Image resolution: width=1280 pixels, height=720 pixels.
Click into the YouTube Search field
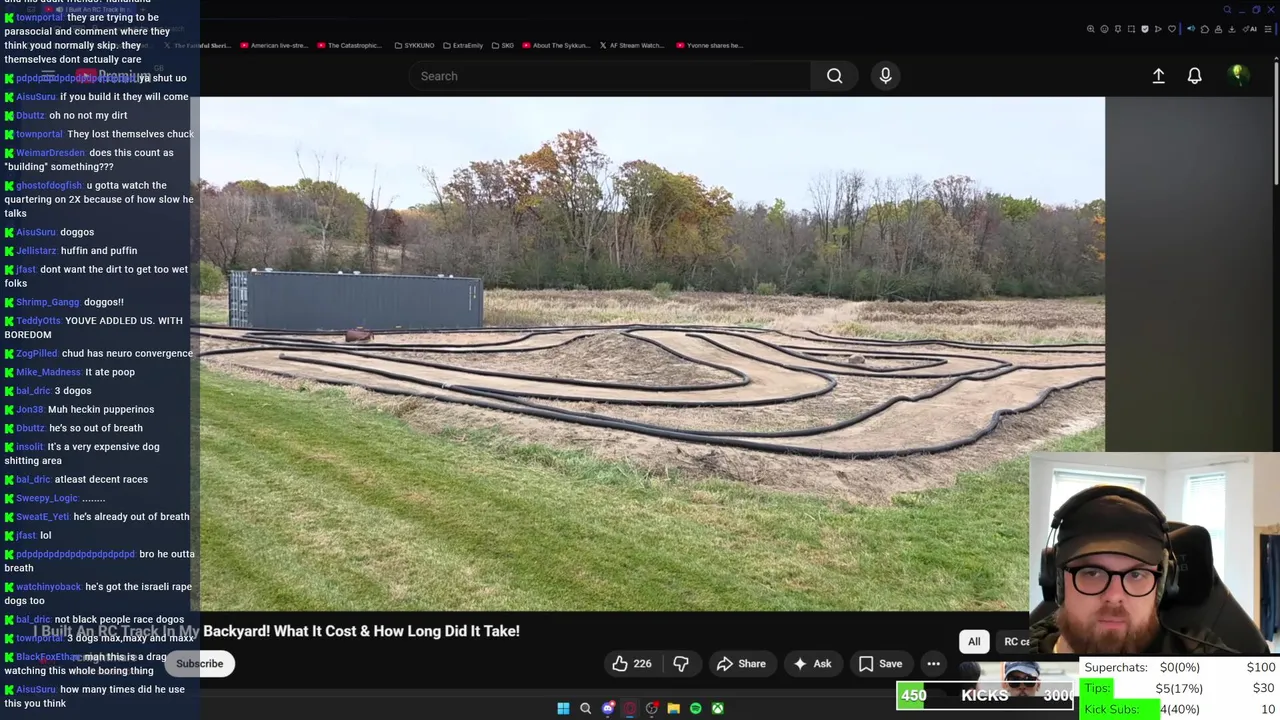[610, 76]
